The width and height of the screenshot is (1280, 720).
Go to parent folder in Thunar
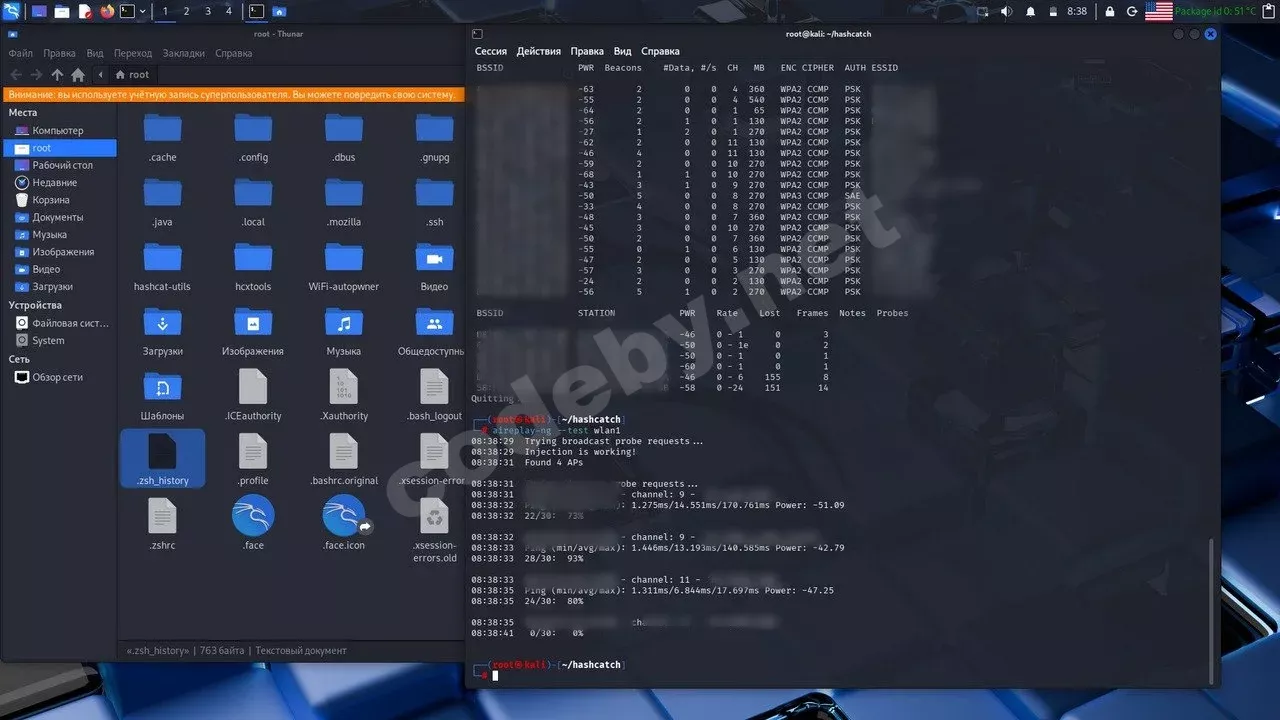[x=57, y=75]
